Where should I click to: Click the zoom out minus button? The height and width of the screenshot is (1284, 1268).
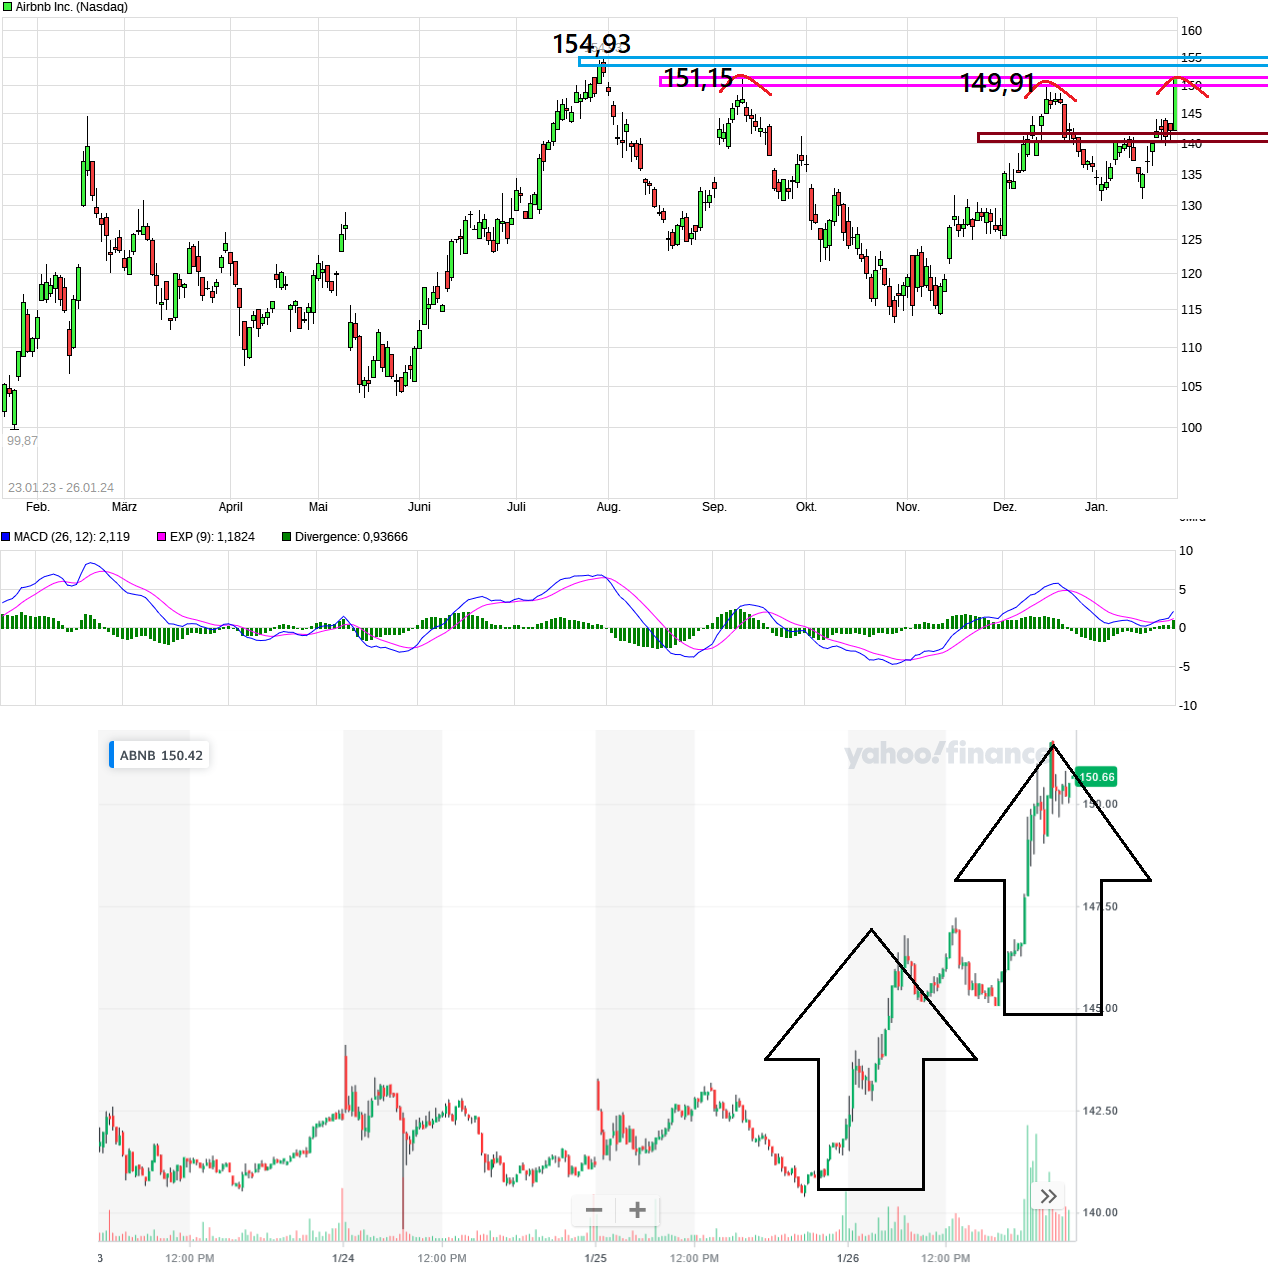(592, 1210)
